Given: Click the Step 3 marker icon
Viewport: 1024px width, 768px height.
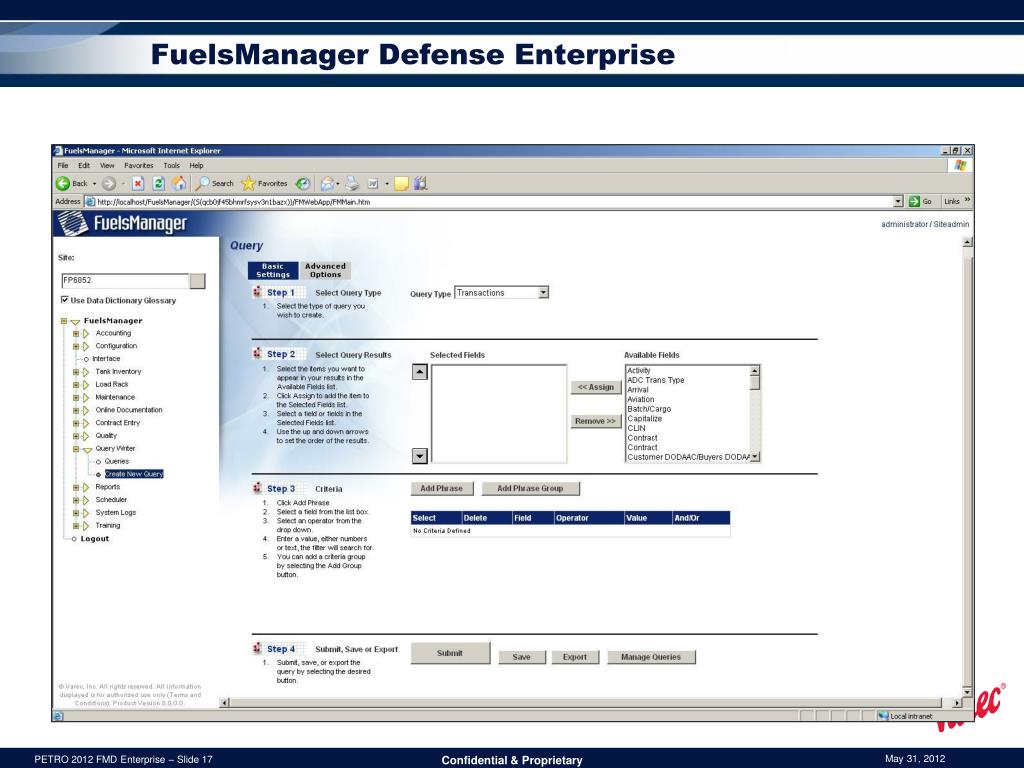Looking at the screenshot, I should (x=257, y=488).
